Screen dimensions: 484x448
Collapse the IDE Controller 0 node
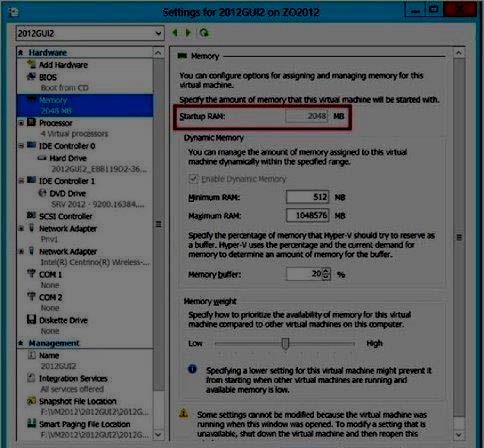click(x=21, y=146)
